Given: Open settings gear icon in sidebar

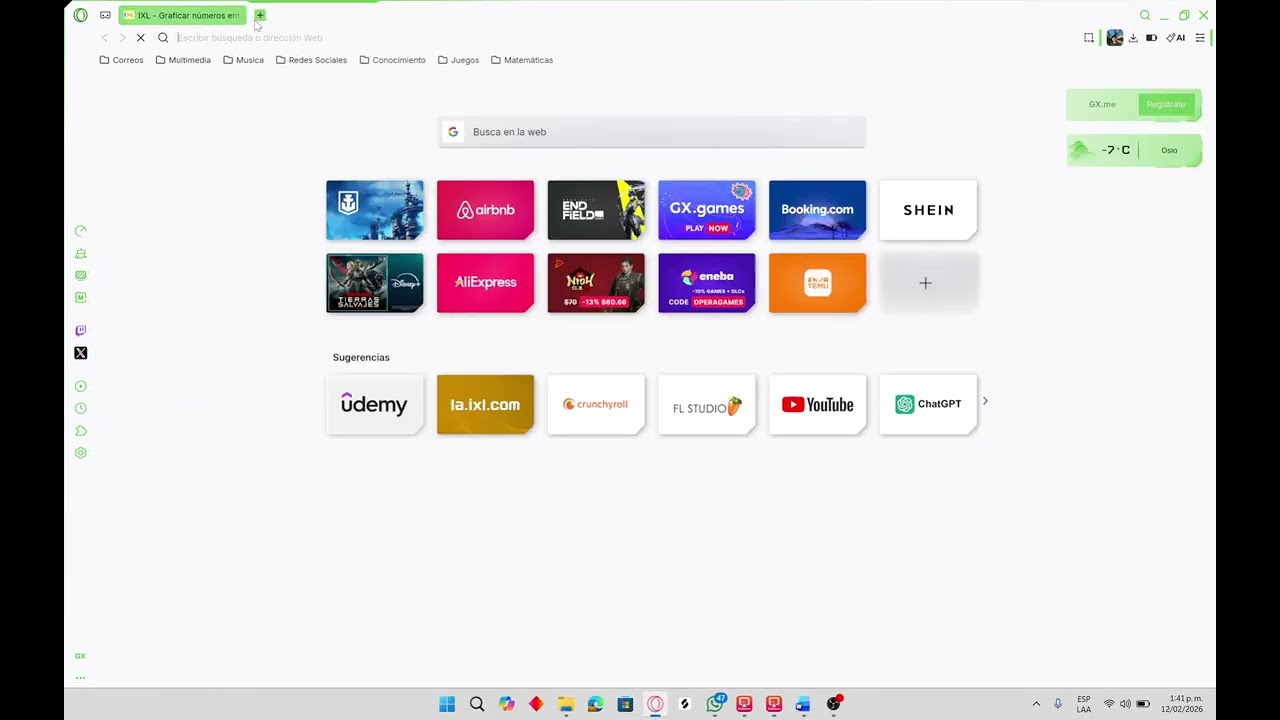Looking at the screenshot, I should coord(81,453).
